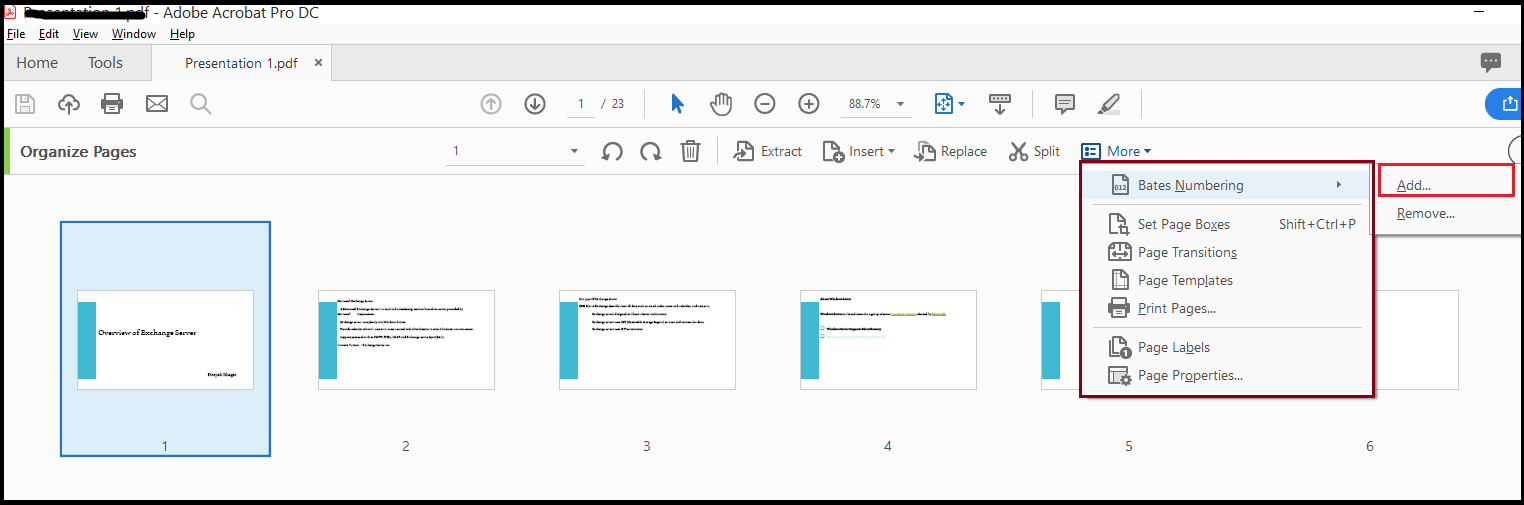Viewport: 1524px width, 505px height.
Task: Open the page range dropdown showing 1
Action: coord(515,151)
